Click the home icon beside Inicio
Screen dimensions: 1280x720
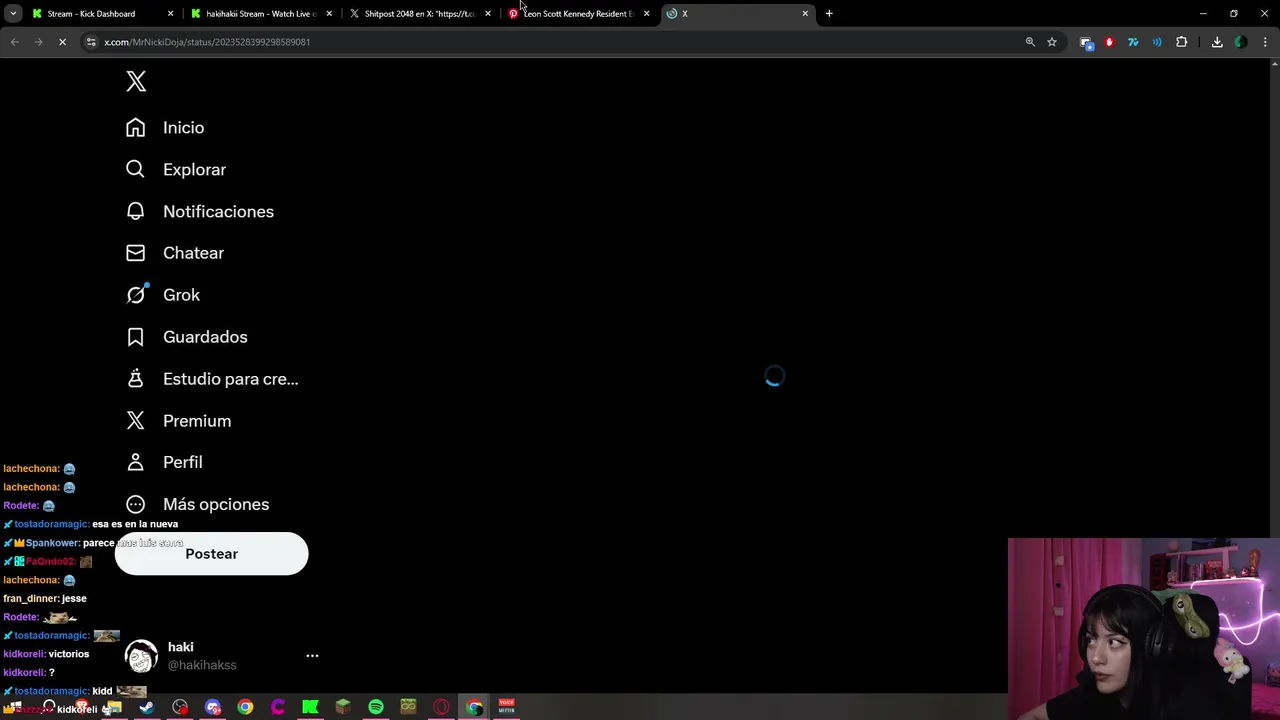(135, 128)
